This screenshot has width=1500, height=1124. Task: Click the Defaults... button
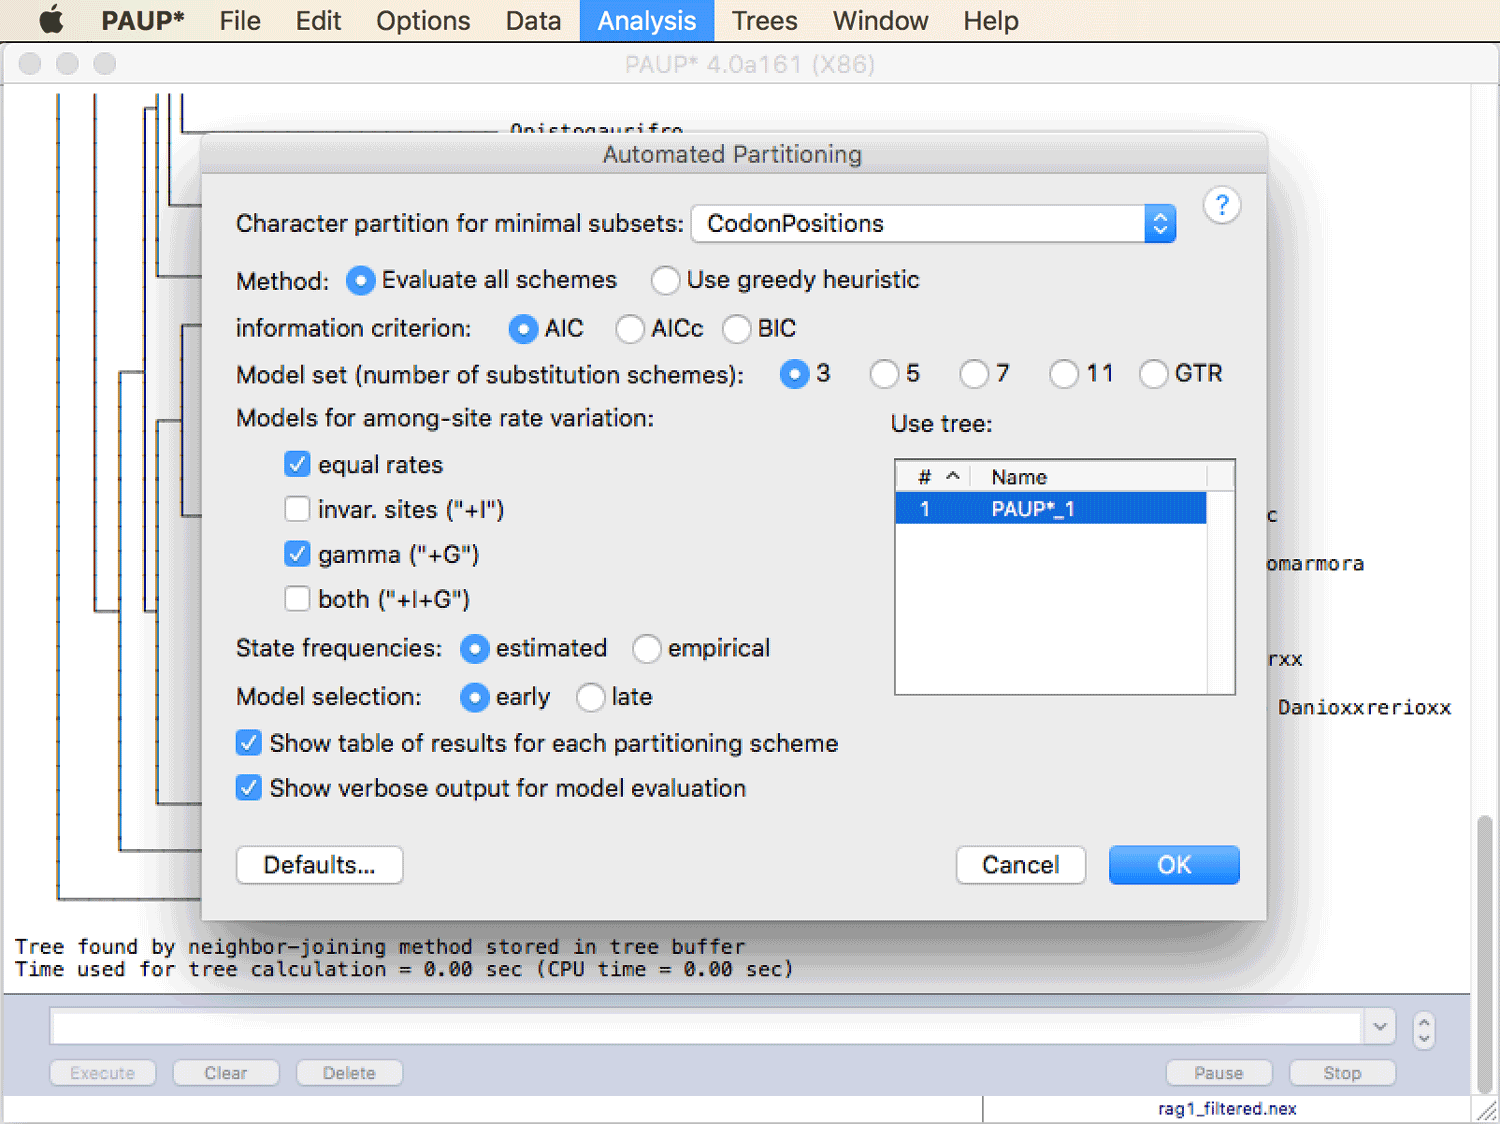point(320,865)
